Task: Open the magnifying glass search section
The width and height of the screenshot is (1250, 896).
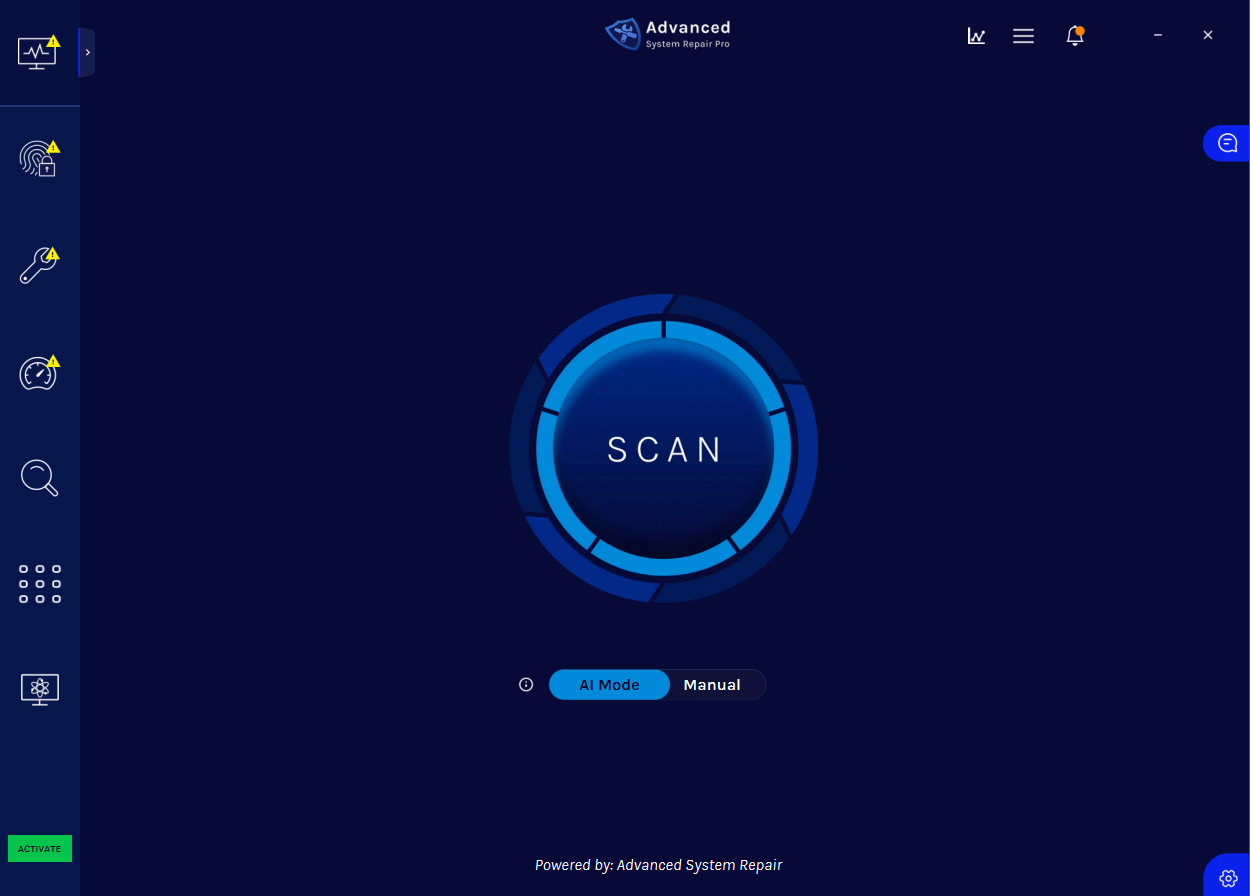Action: (39, 478)
